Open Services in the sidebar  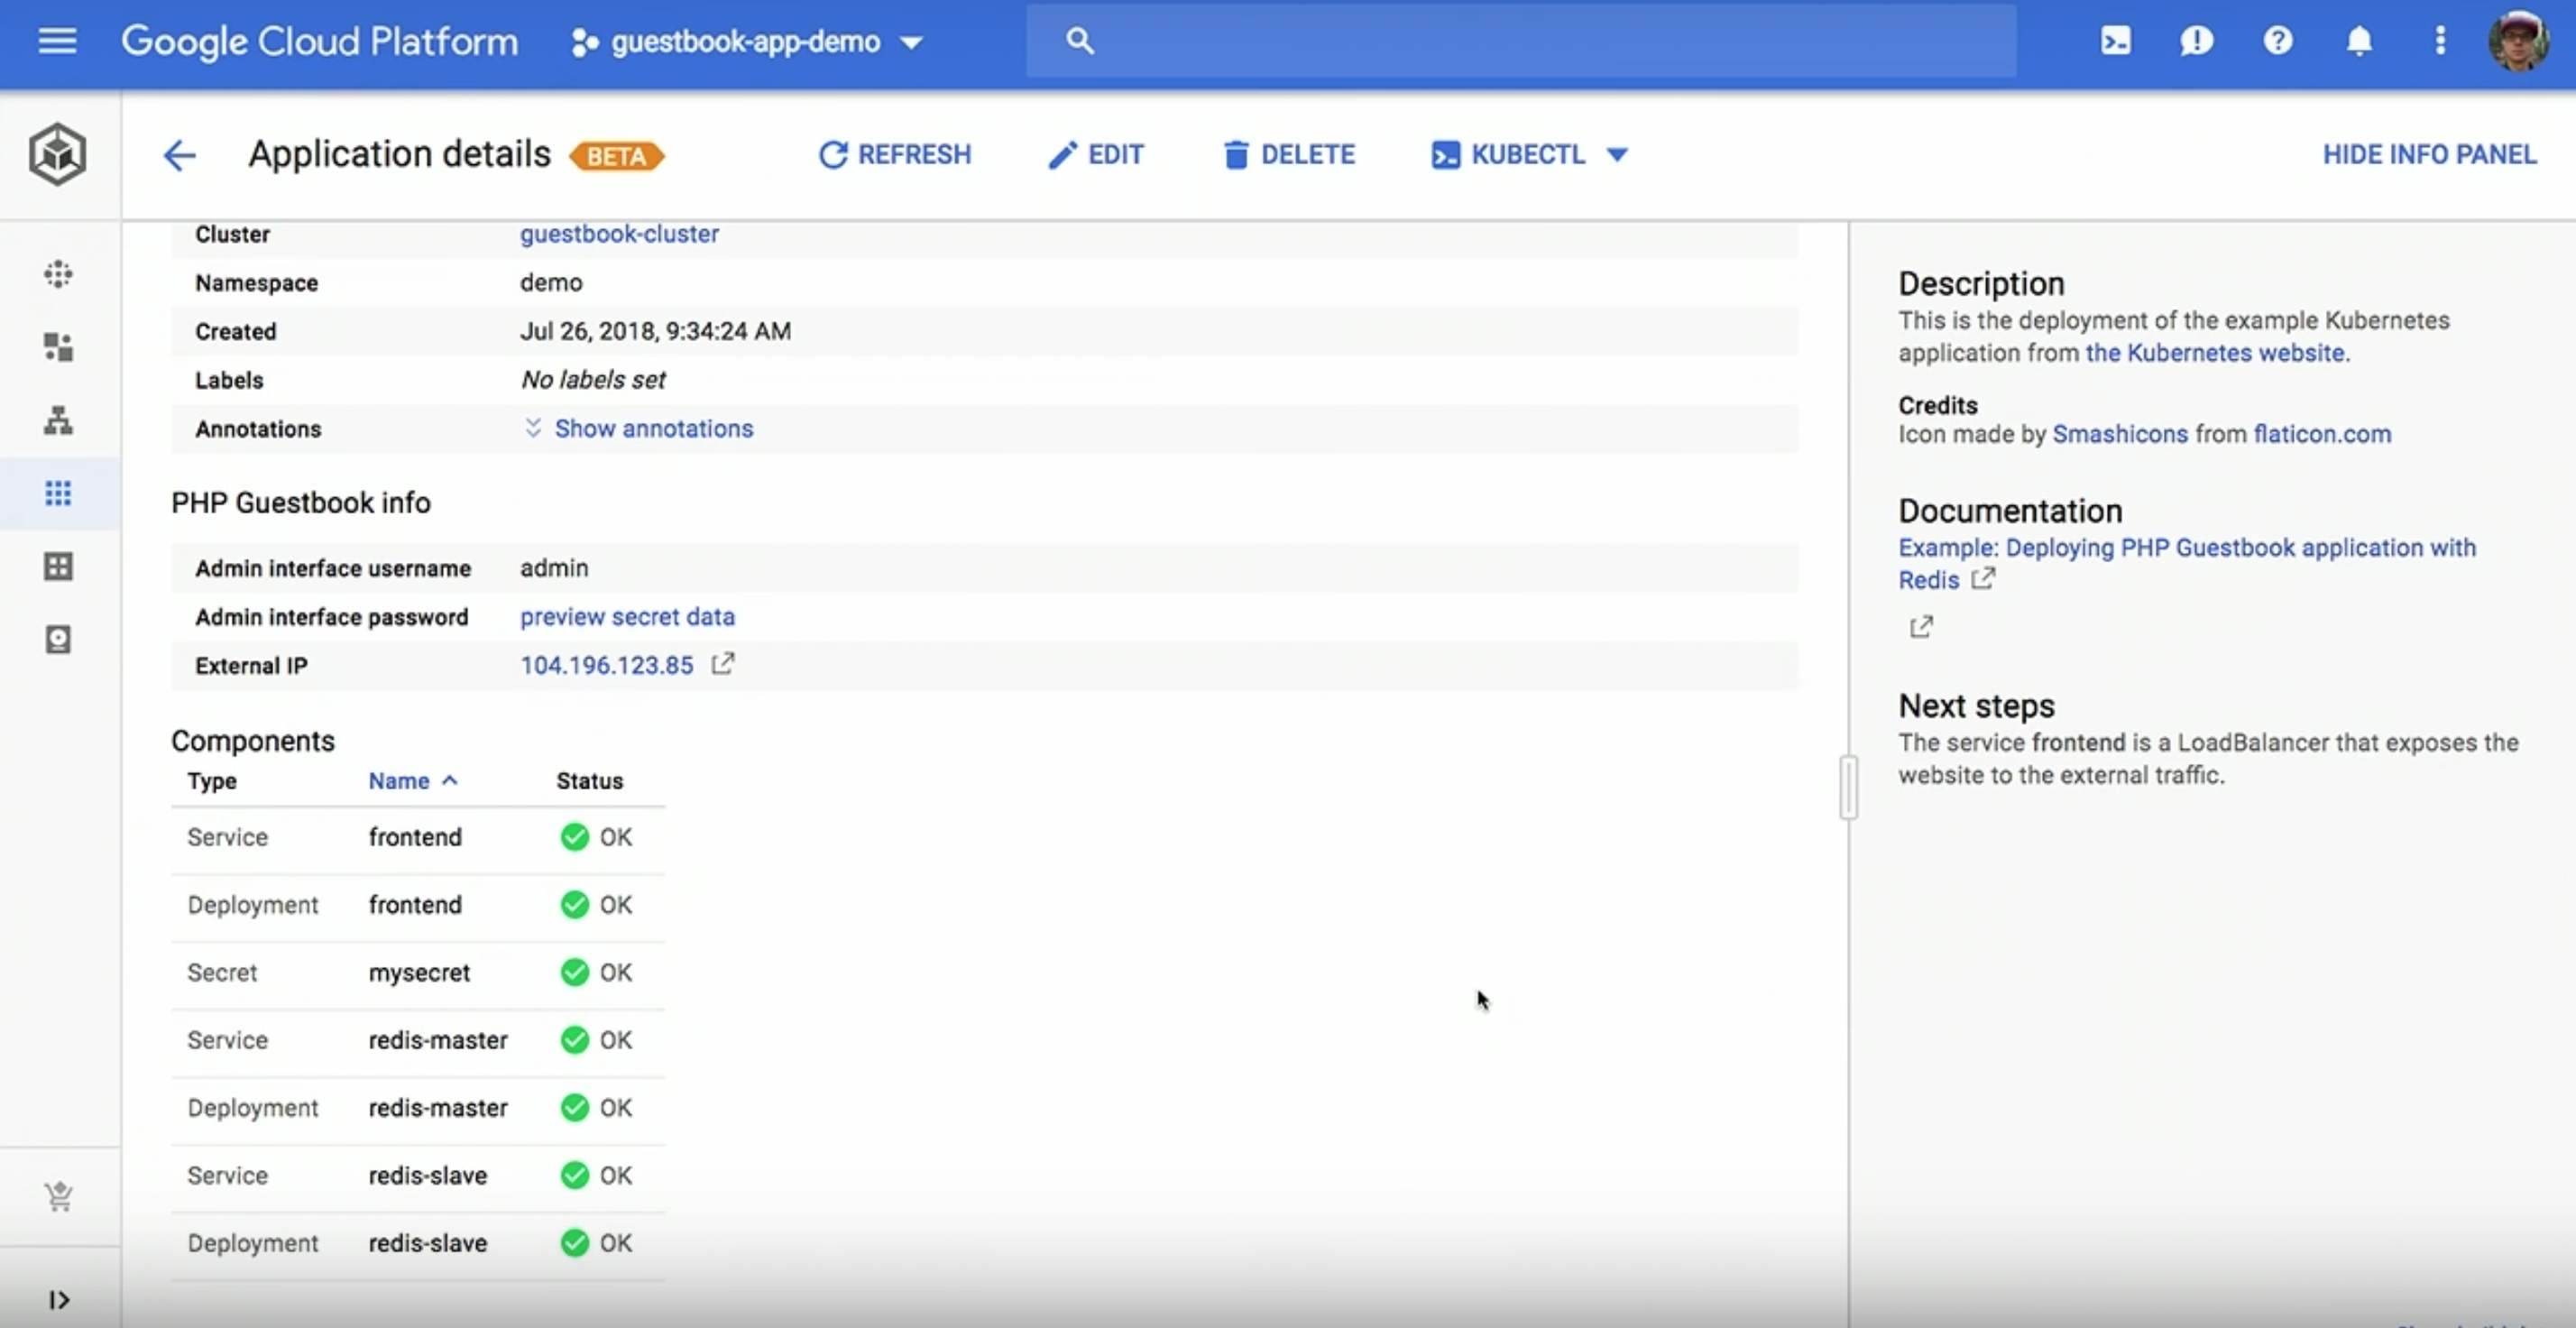tap(58, 420)
